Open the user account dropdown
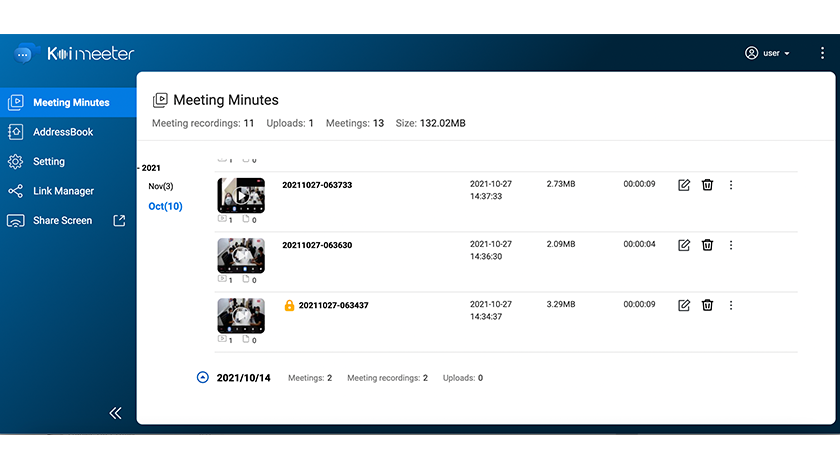 (768, 53)
